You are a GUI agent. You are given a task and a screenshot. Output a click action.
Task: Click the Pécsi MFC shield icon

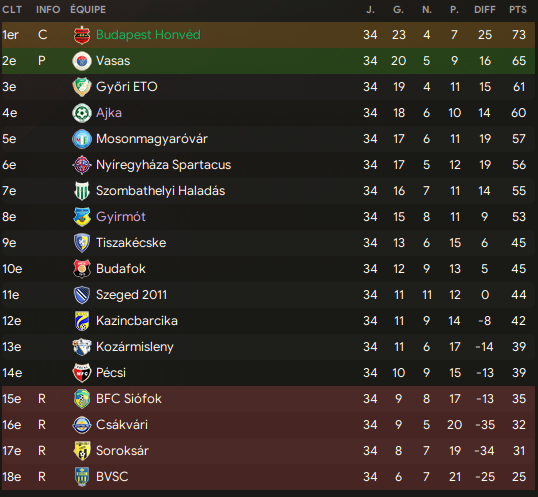click(x=82, y=373)
